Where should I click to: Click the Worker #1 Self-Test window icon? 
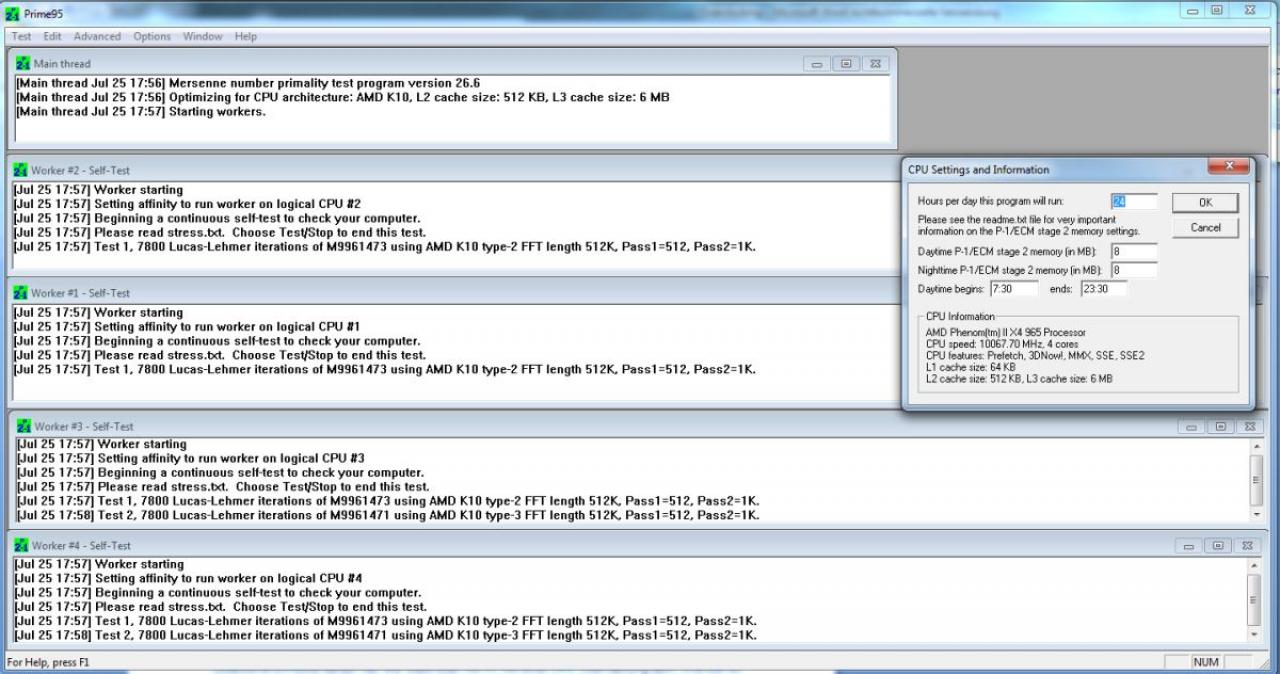pos(20,293)
